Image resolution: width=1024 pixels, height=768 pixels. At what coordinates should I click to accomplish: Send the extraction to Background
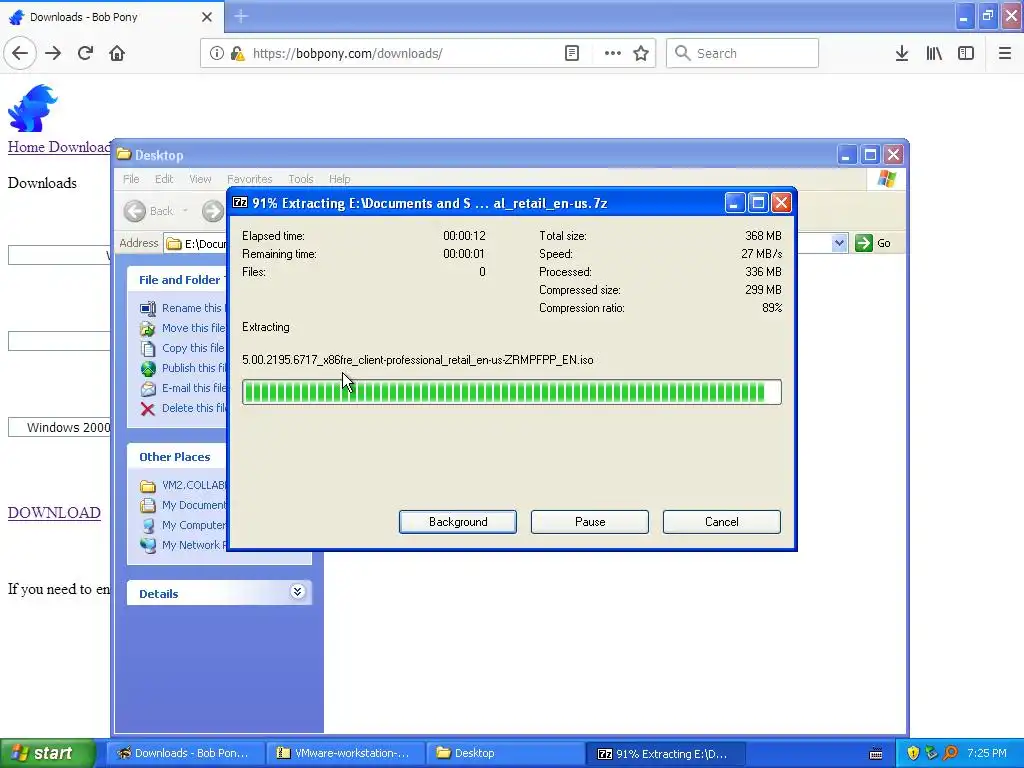[458, 522]
